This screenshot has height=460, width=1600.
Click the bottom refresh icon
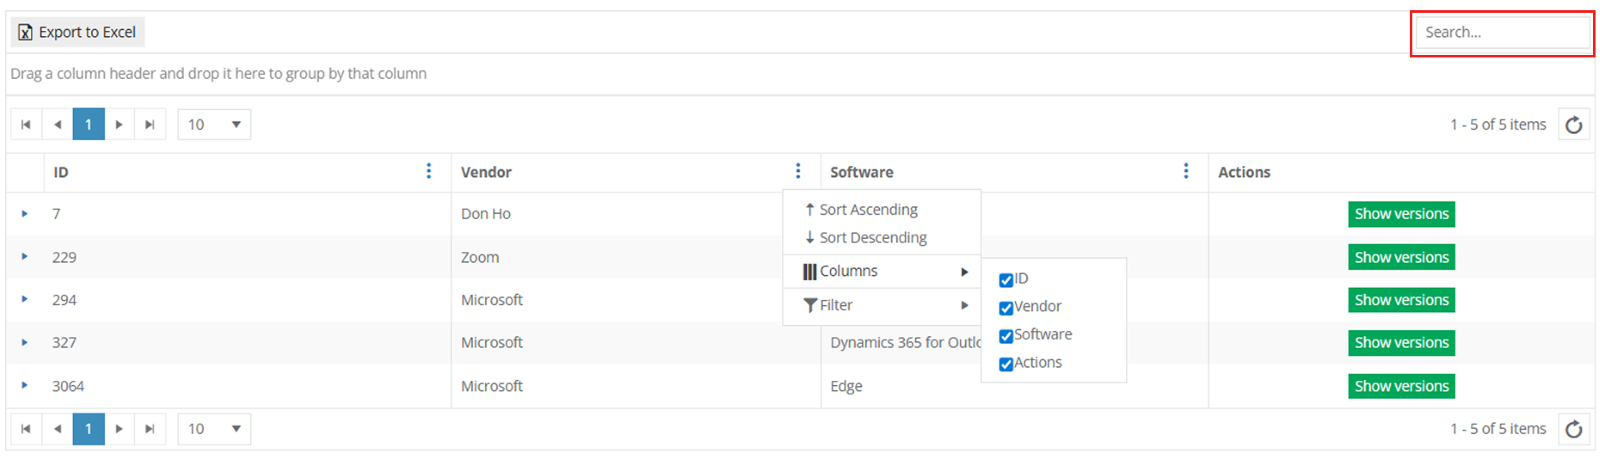1573,429
